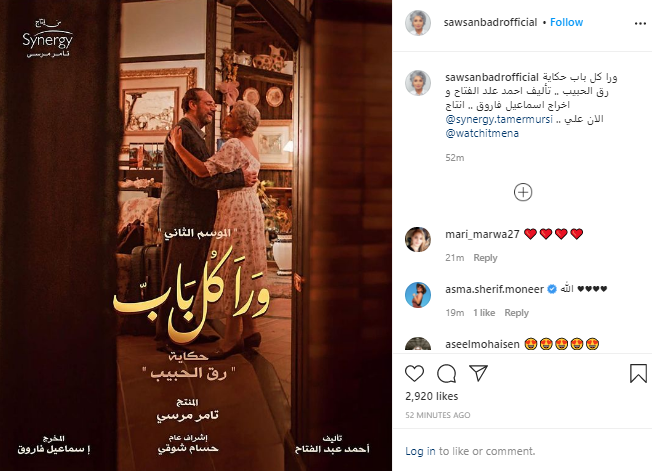This screenshot has width=652, height=471.
Task: Follow the sawsanbadrofficial account
Action: (566, 22)
